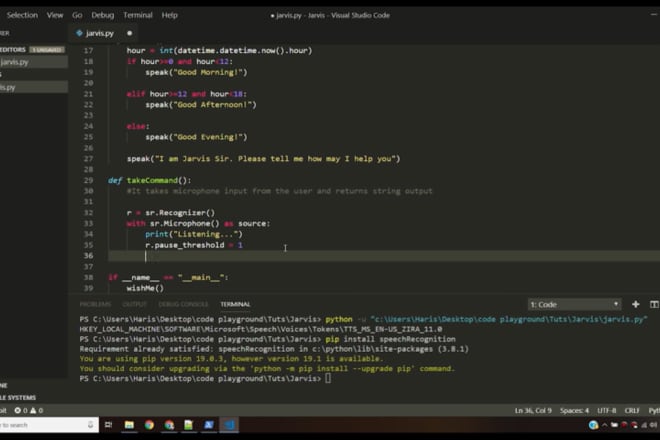Switch to the Terminal panel tab
Image resolution: width=660 pixels, height=440 pixels.
point(235,304)
